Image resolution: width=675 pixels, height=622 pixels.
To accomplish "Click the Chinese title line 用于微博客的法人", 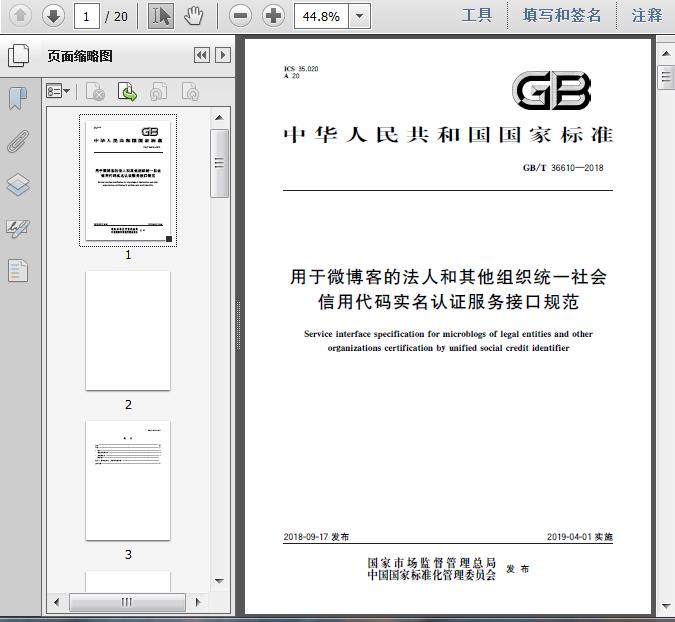I will click(448, 277).
